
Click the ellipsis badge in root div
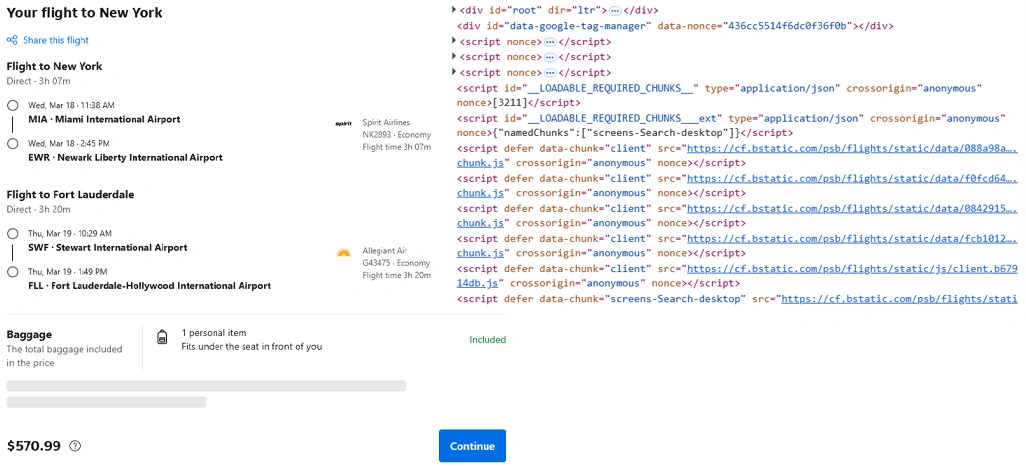pos(614,11)
